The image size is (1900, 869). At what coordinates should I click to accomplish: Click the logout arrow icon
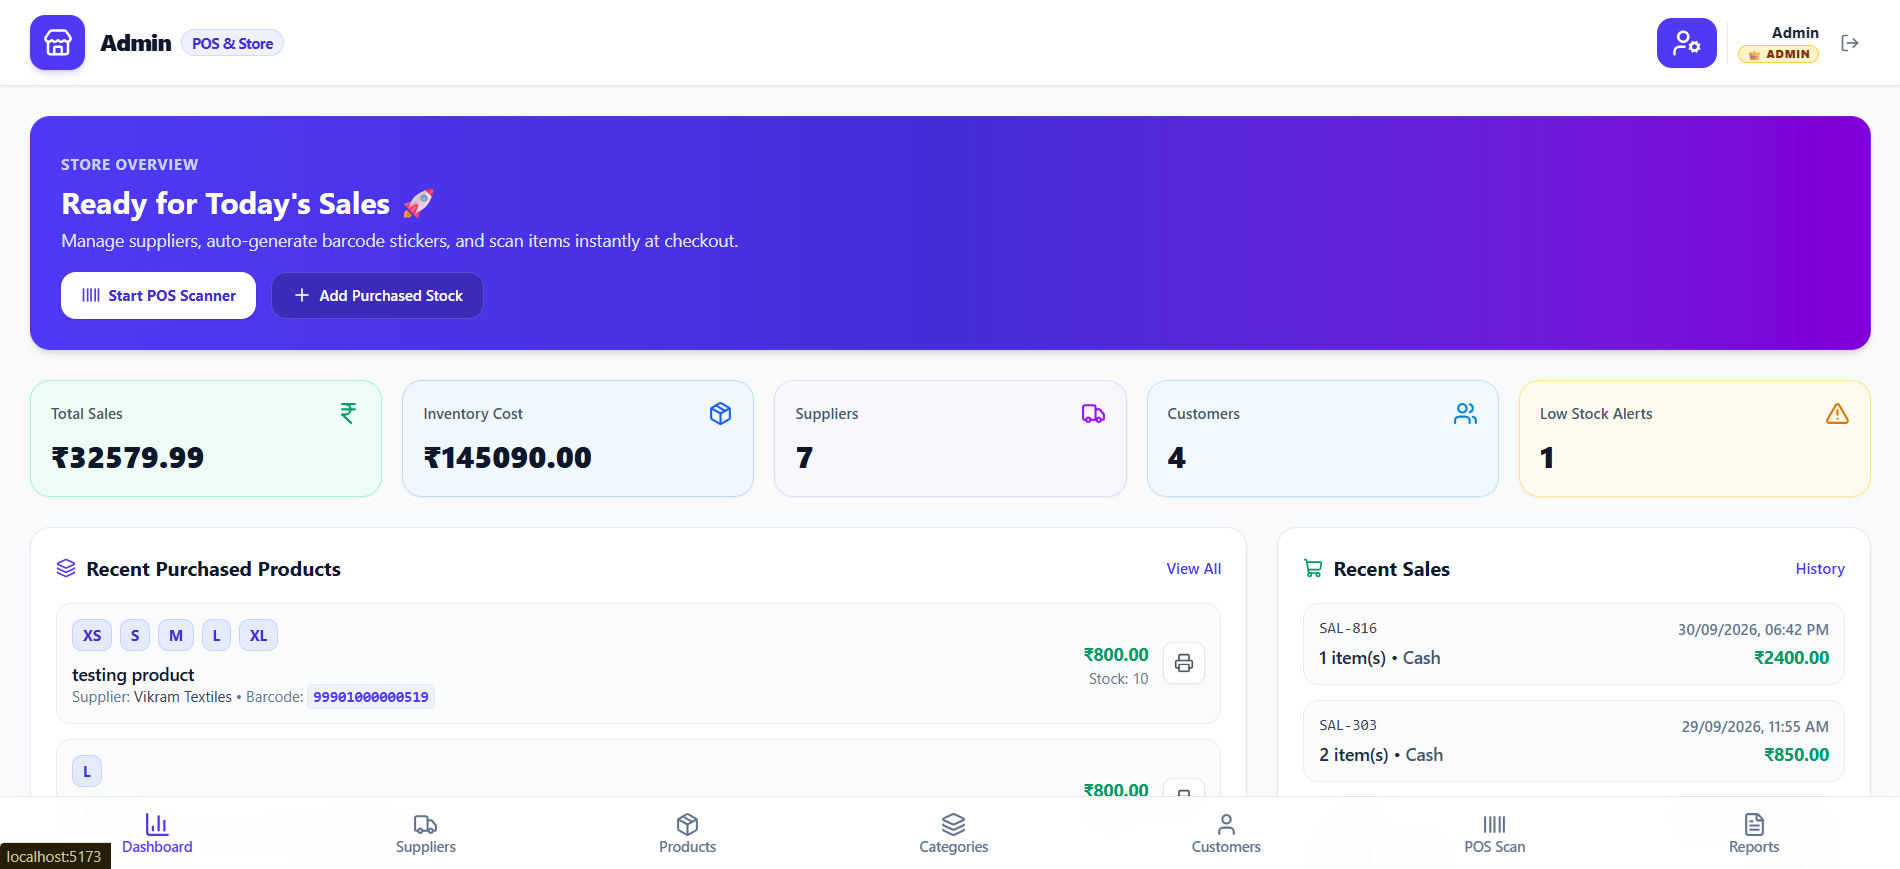[1850, 43]
